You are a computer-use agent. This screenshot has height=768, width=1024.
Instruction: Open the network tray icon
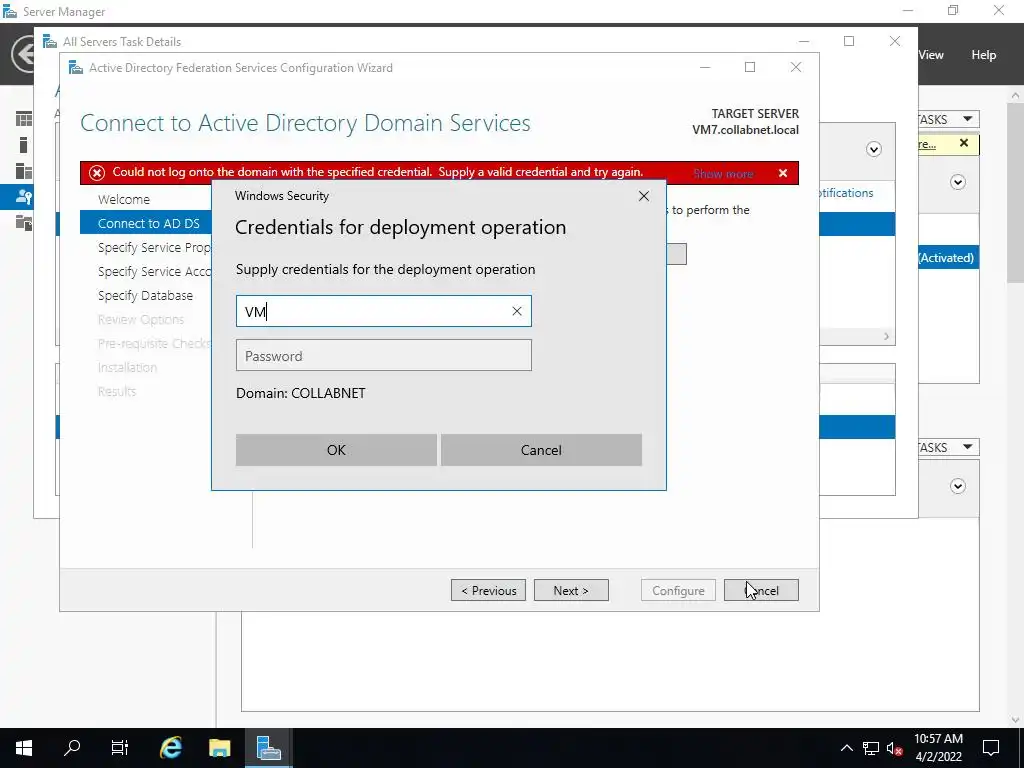pos(871,748)
